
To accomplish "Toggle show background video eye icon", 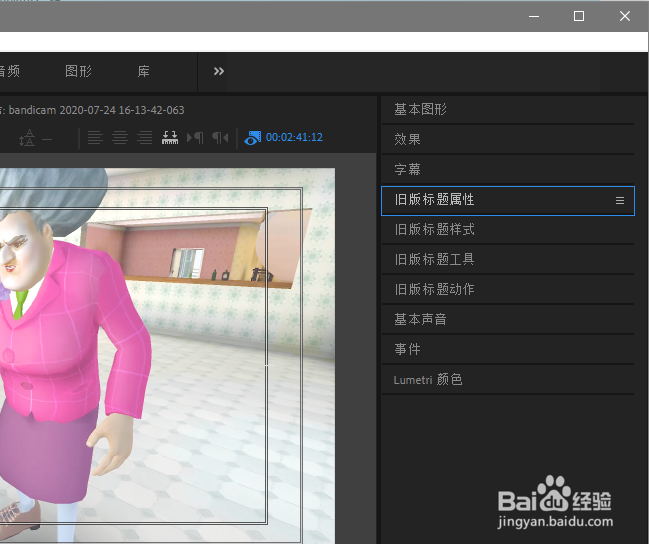I will click(x=252, y=138).
